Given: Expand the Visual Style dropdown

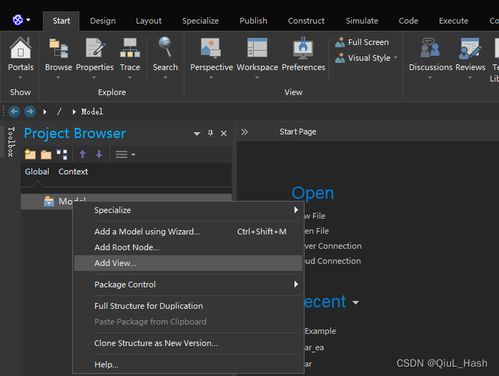Looking at the screenshot, I should [x=396, y=58].
